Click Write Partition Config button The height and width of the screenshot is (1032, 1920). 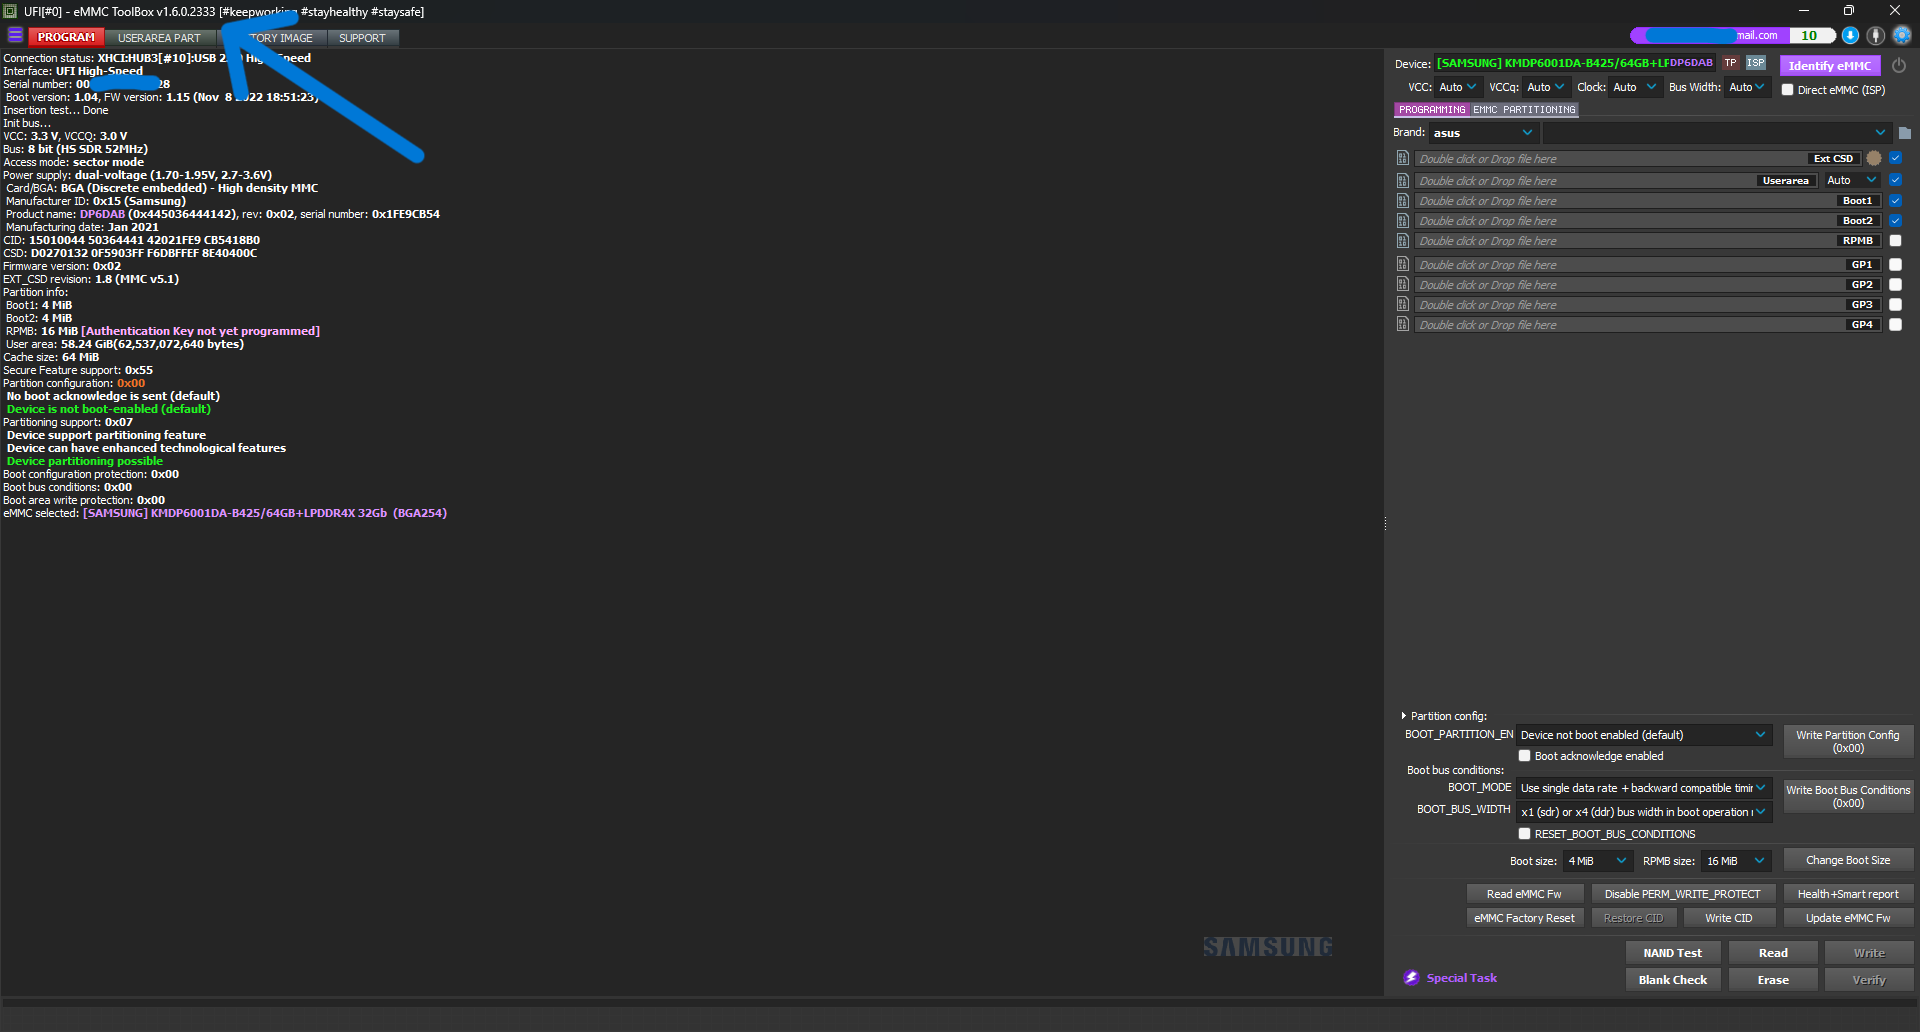pos(1847,741)
